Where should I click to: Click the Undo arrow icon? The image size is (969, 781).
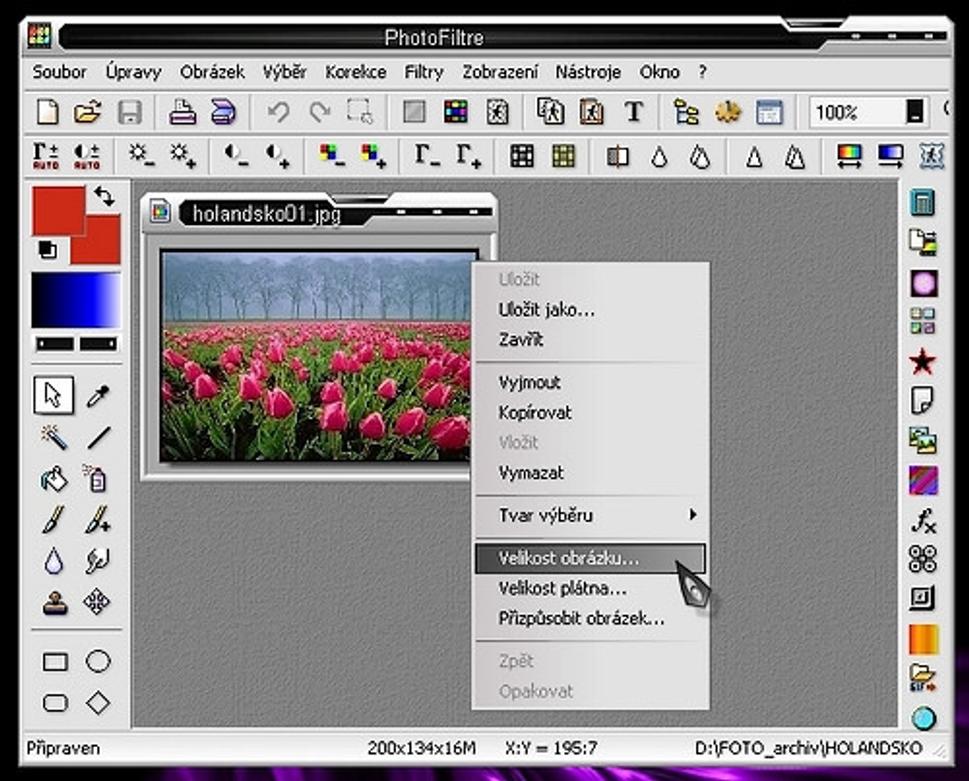coord(278,112)
